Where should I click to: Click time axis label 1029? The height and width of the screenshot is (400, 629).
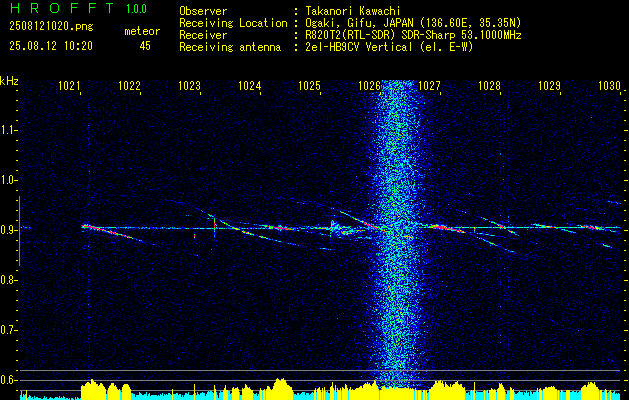pyautogui.click(x=549, y=85)
